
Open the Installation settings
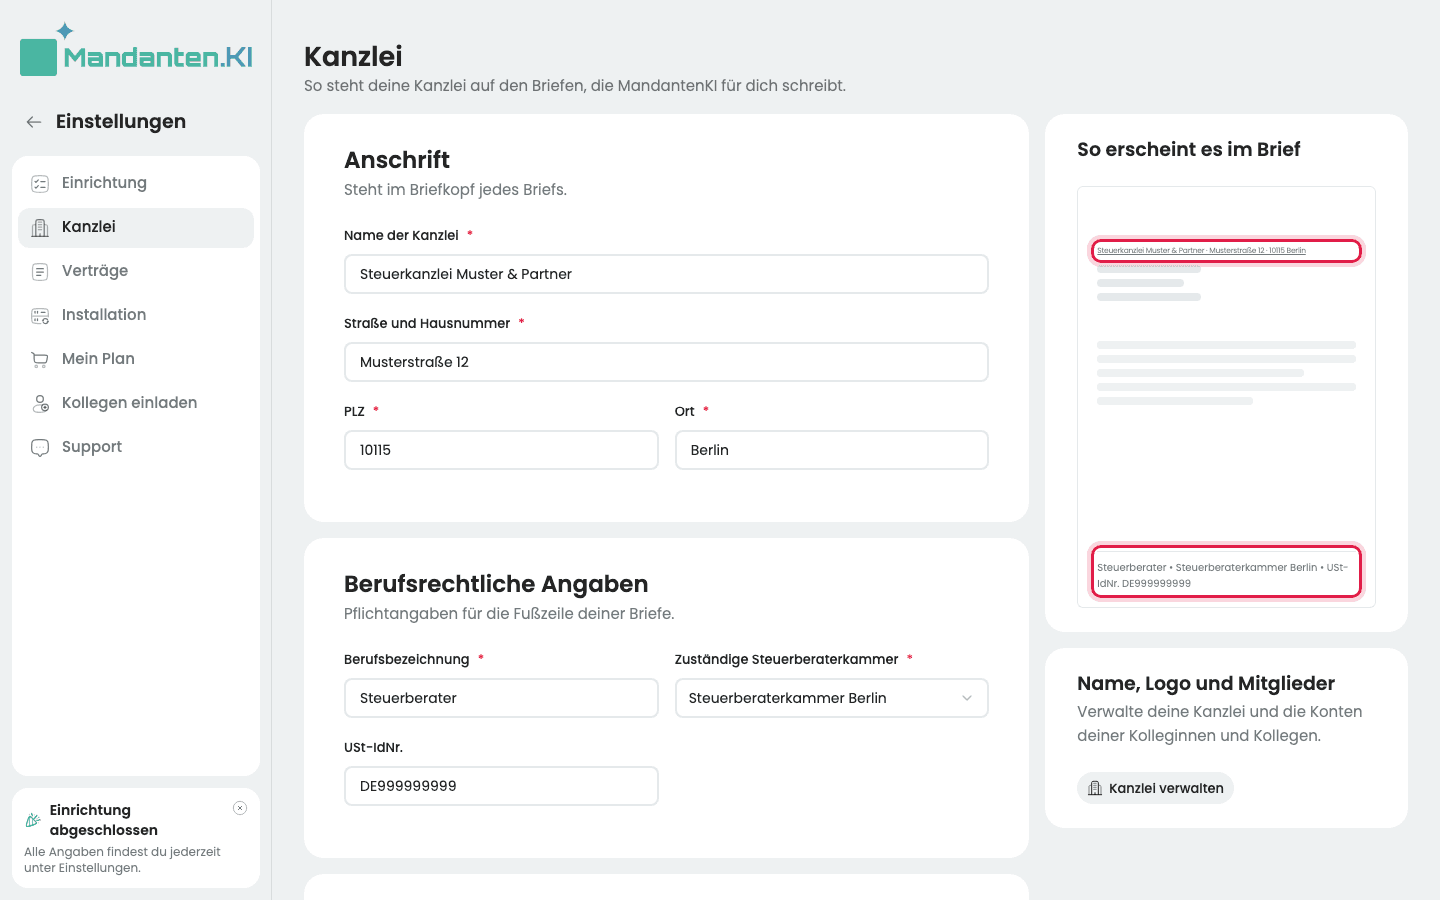(x=136, y=315)
